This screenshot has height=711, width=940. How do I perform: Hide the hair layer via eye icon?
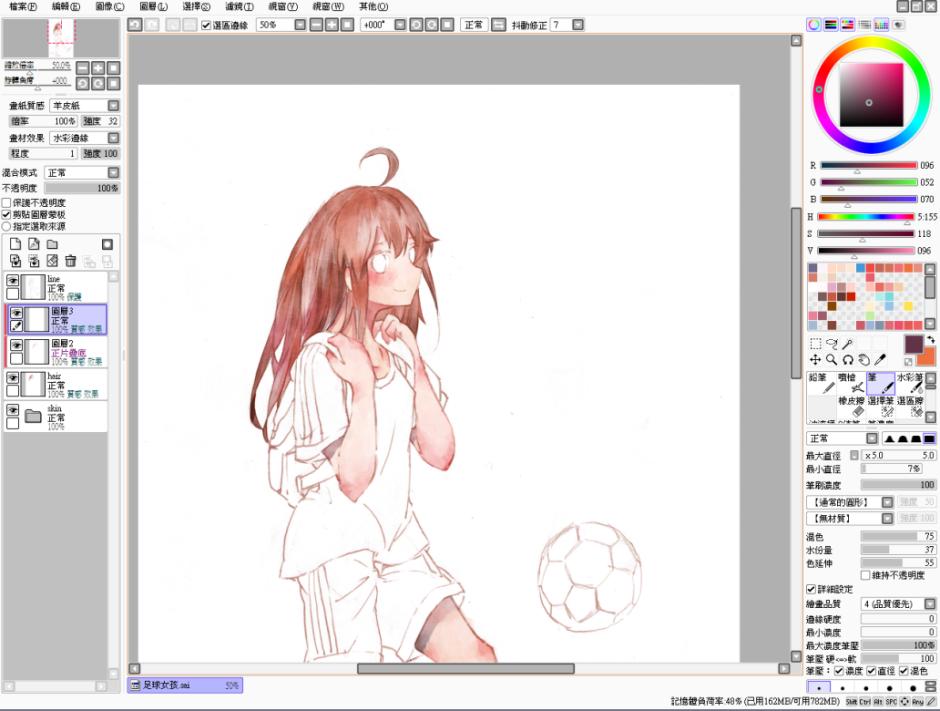tap(13, 378)
